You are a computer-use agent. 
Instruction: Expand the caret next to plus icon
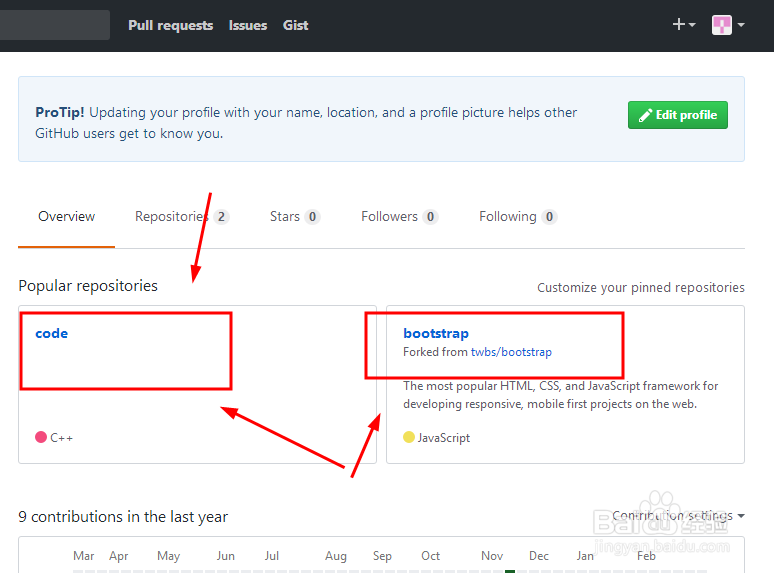point(692,25)
